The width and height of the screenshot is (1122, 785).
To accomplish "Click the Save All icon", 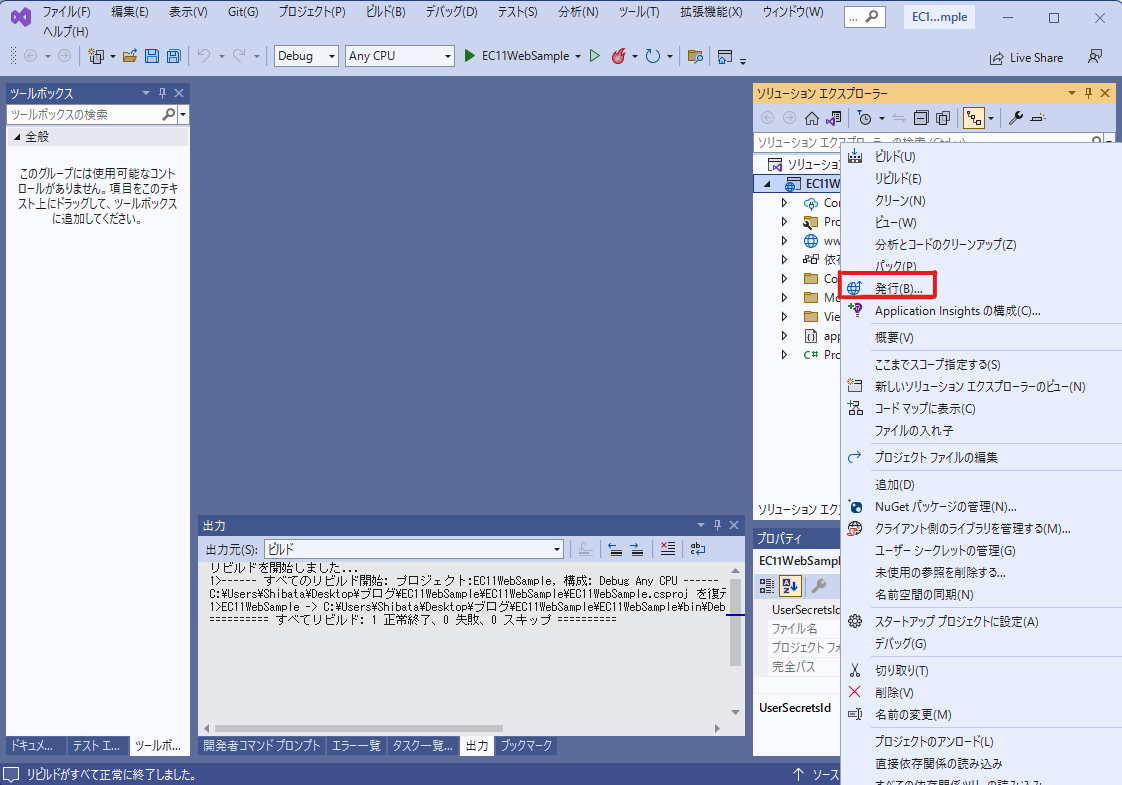I will [x=173, y=56].
